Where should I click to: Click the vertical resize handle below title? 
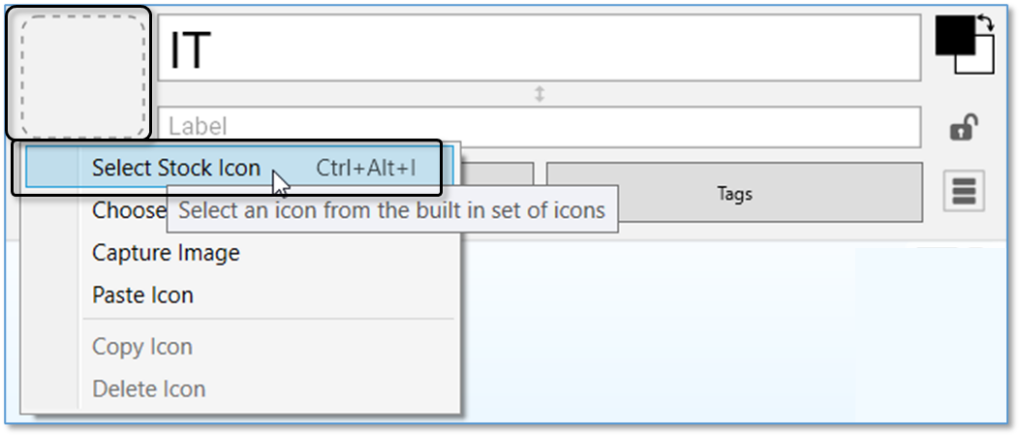click(x=540, y=94)
